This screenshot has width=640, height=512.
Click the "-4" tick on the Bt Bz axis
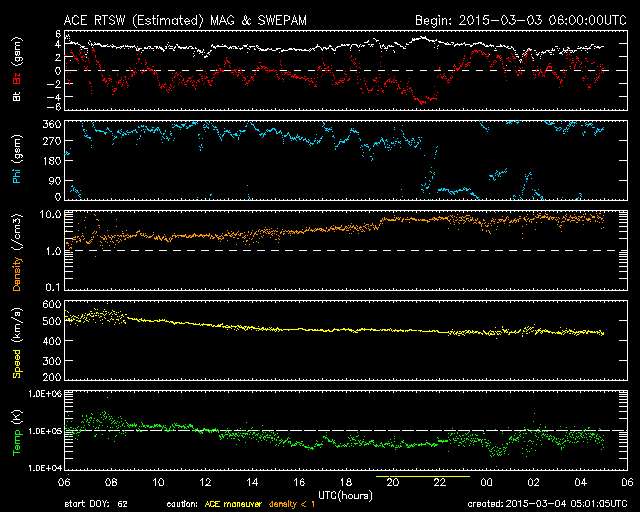(54, 97)
